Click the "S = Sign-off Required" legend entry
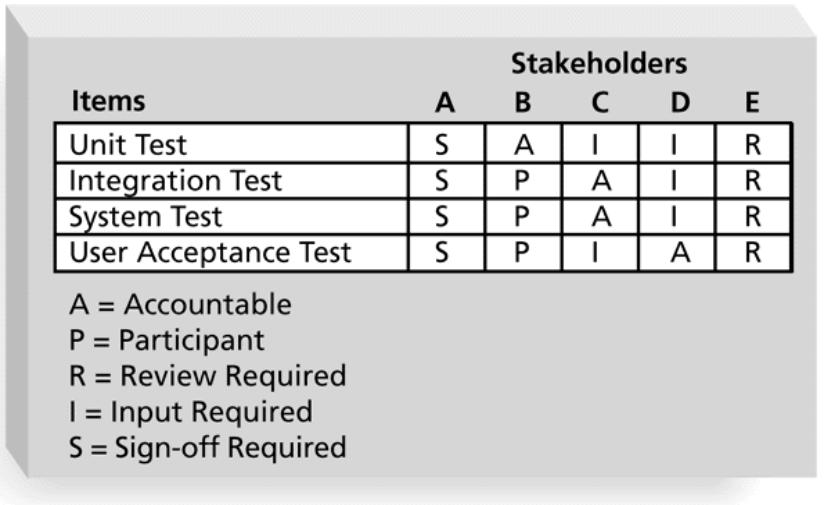Viewport: 824px width, 505px height. tap(207, 446)
